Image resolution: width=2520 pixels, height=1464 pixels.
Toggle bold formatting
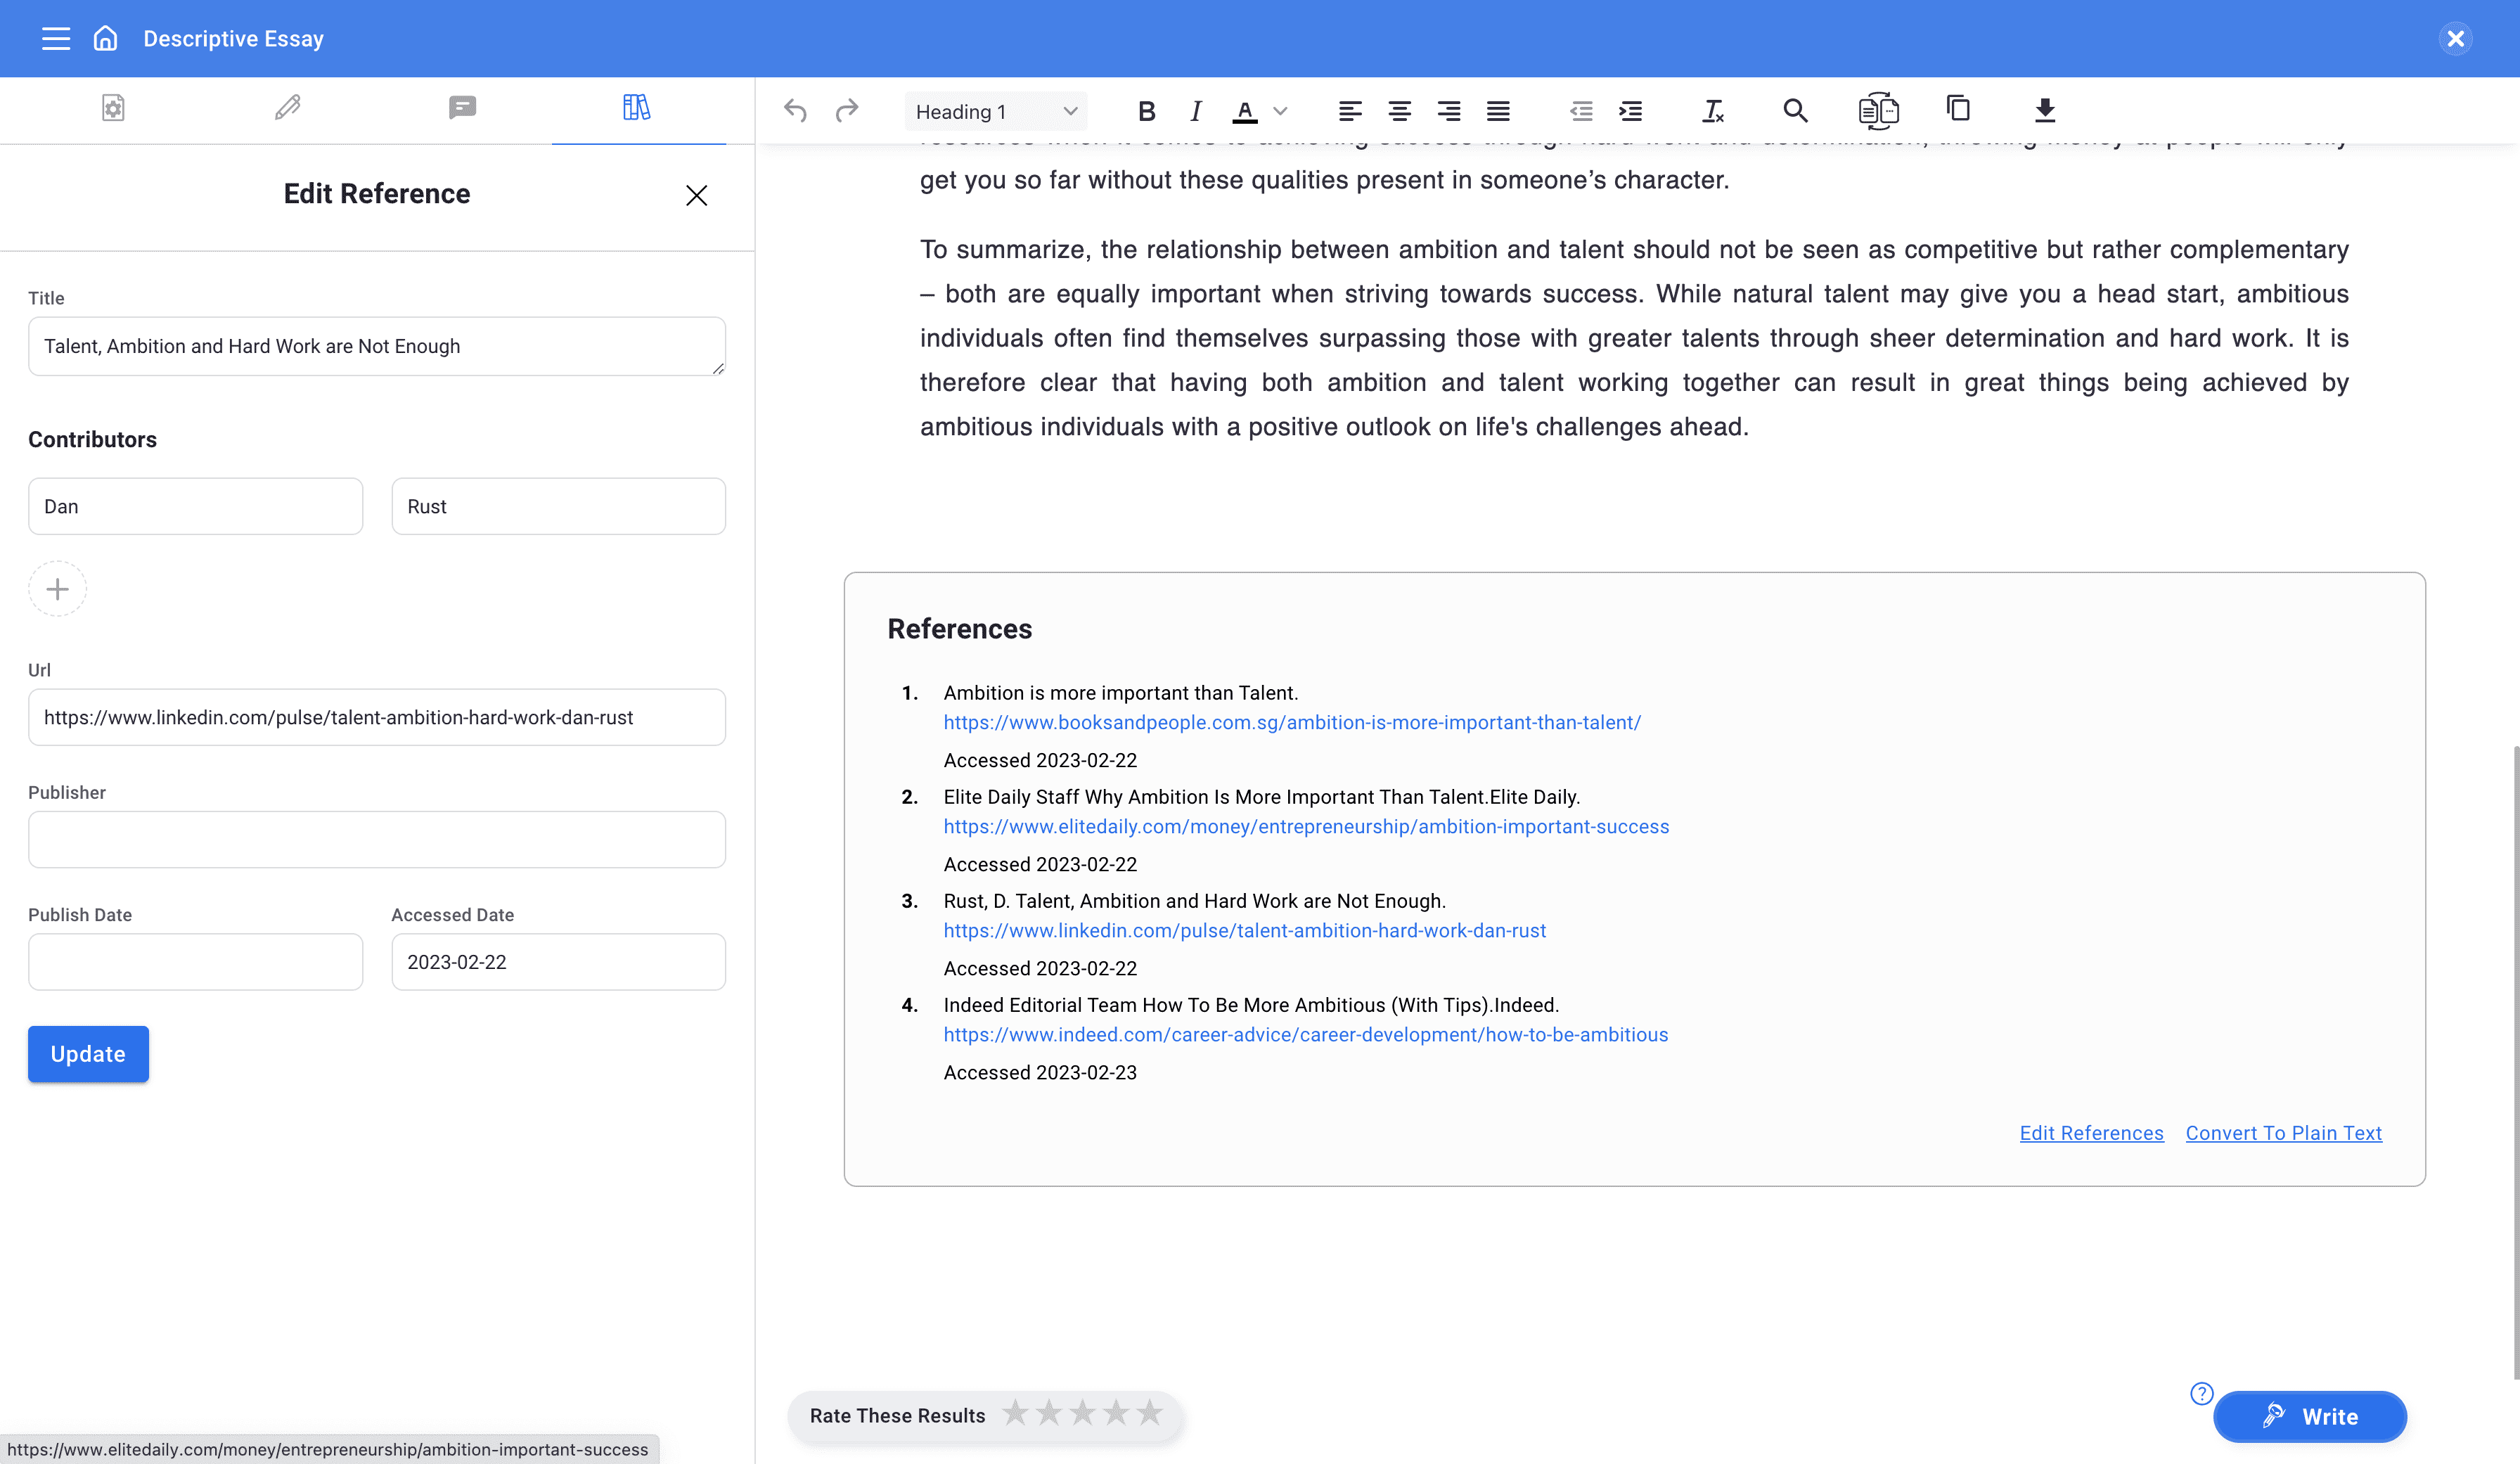coord(1147,111)
